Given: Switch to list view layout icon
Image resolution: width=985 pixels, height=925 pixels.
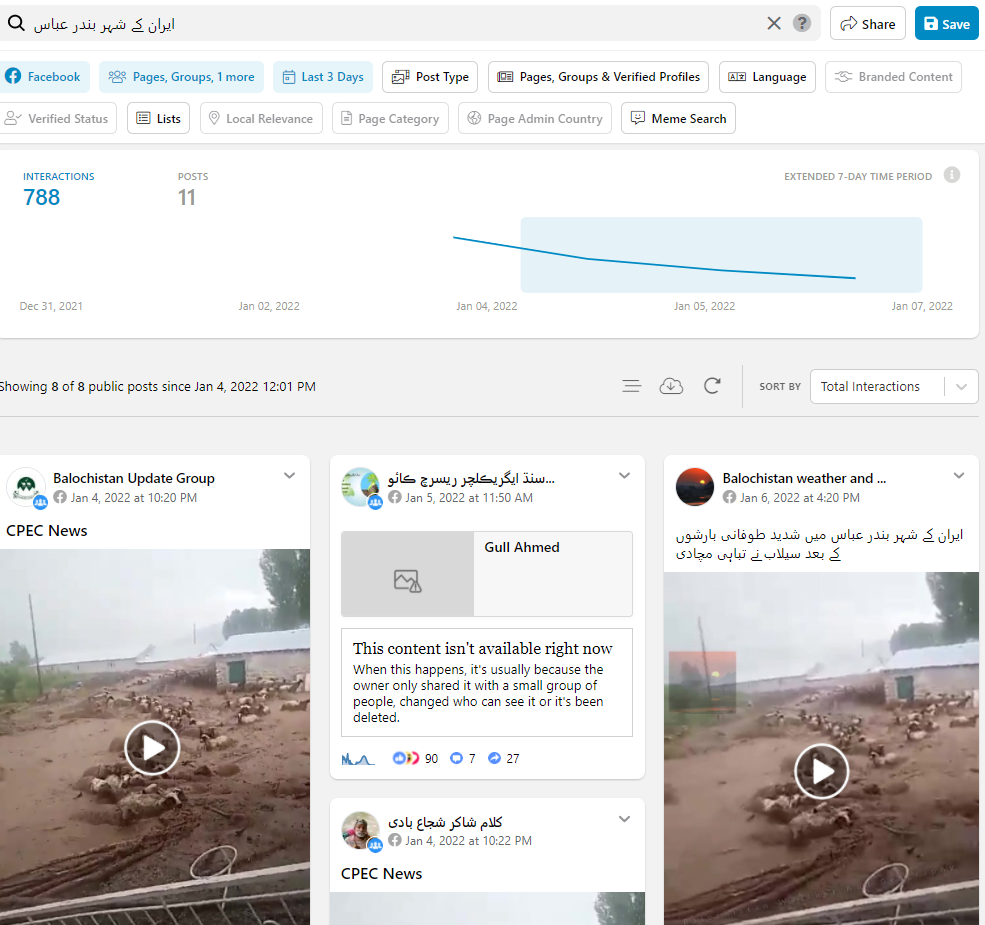Looking at the screenshot, I should (631, 386).
